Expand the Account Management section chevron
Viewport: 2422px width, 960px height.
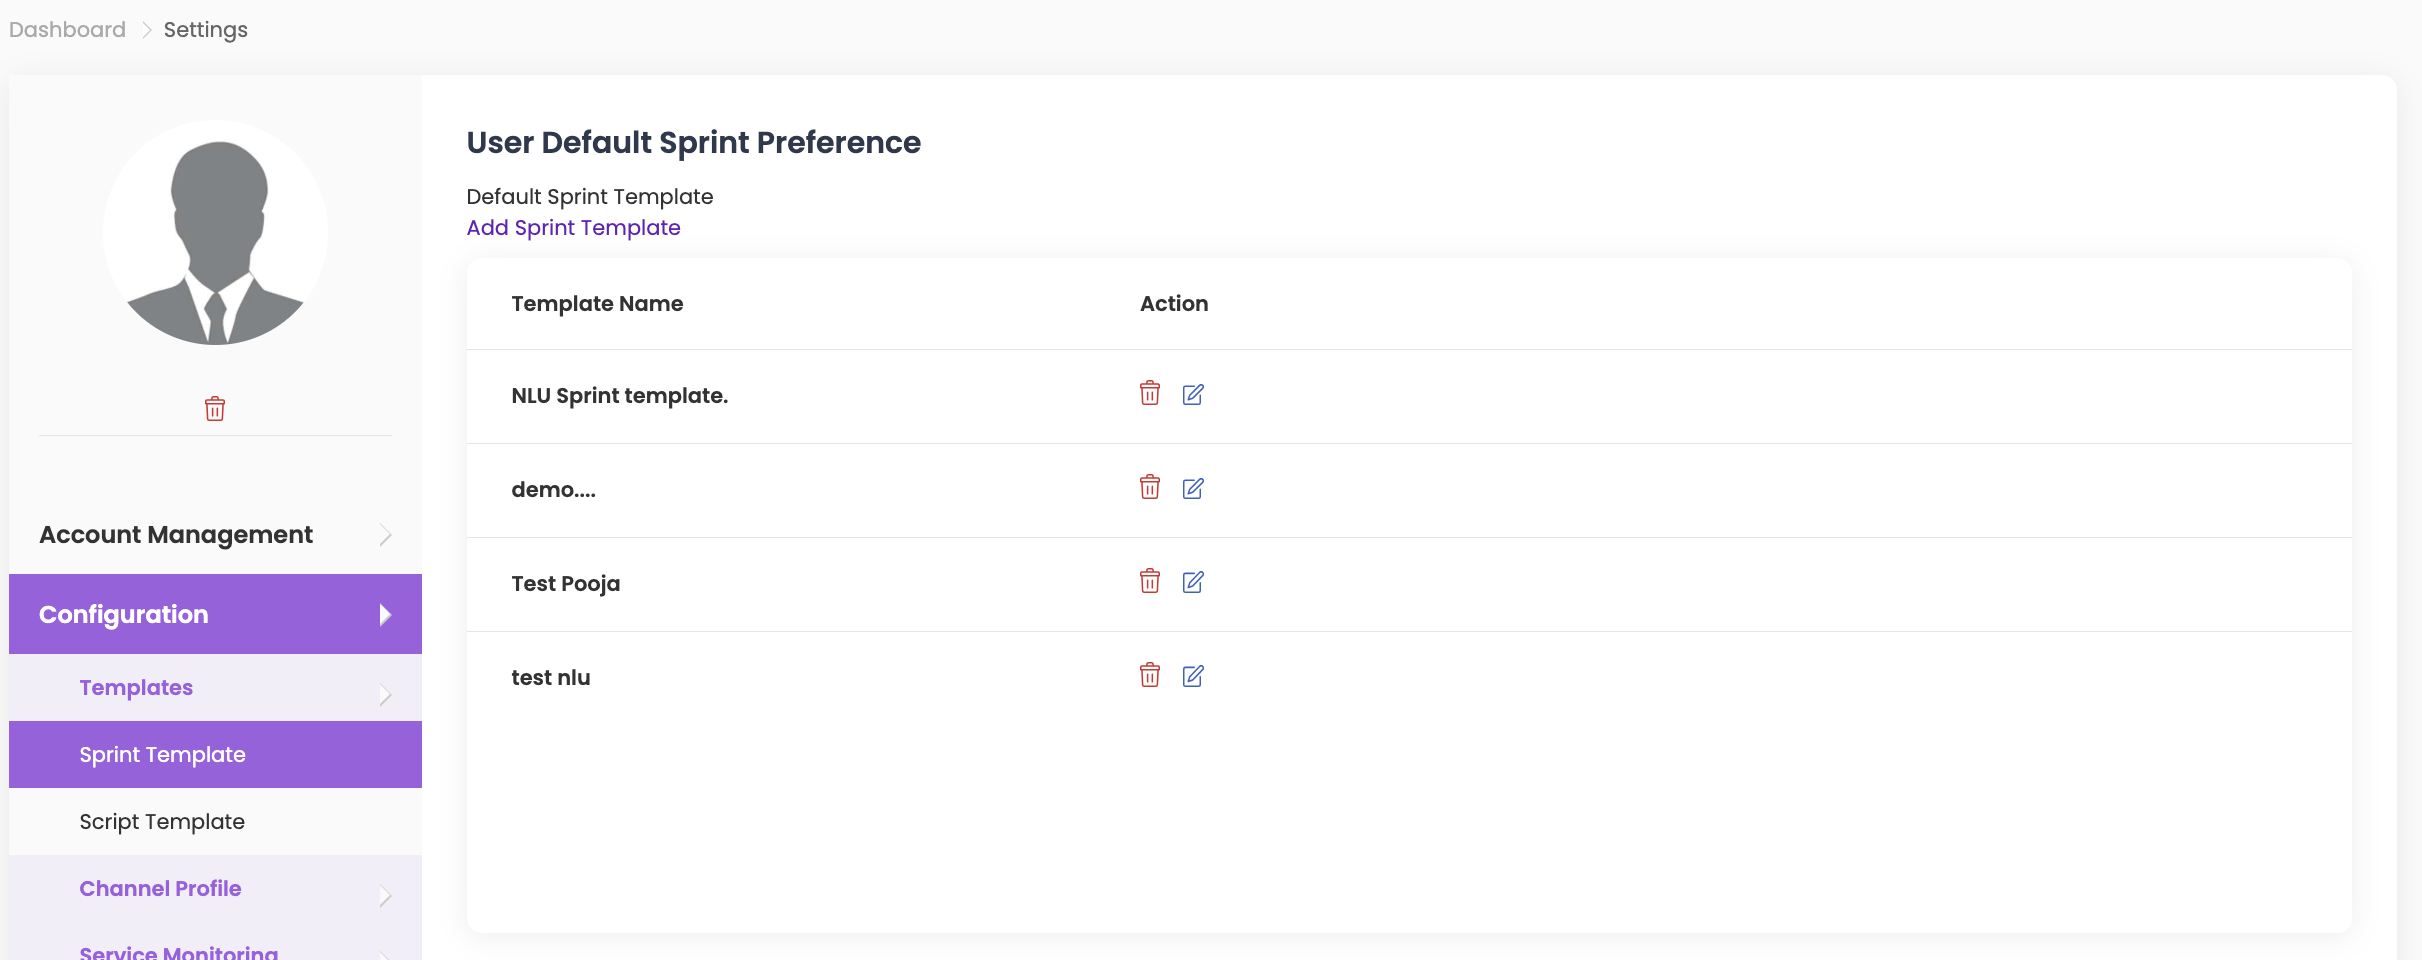pyautogui.click(x=385, y=536)
